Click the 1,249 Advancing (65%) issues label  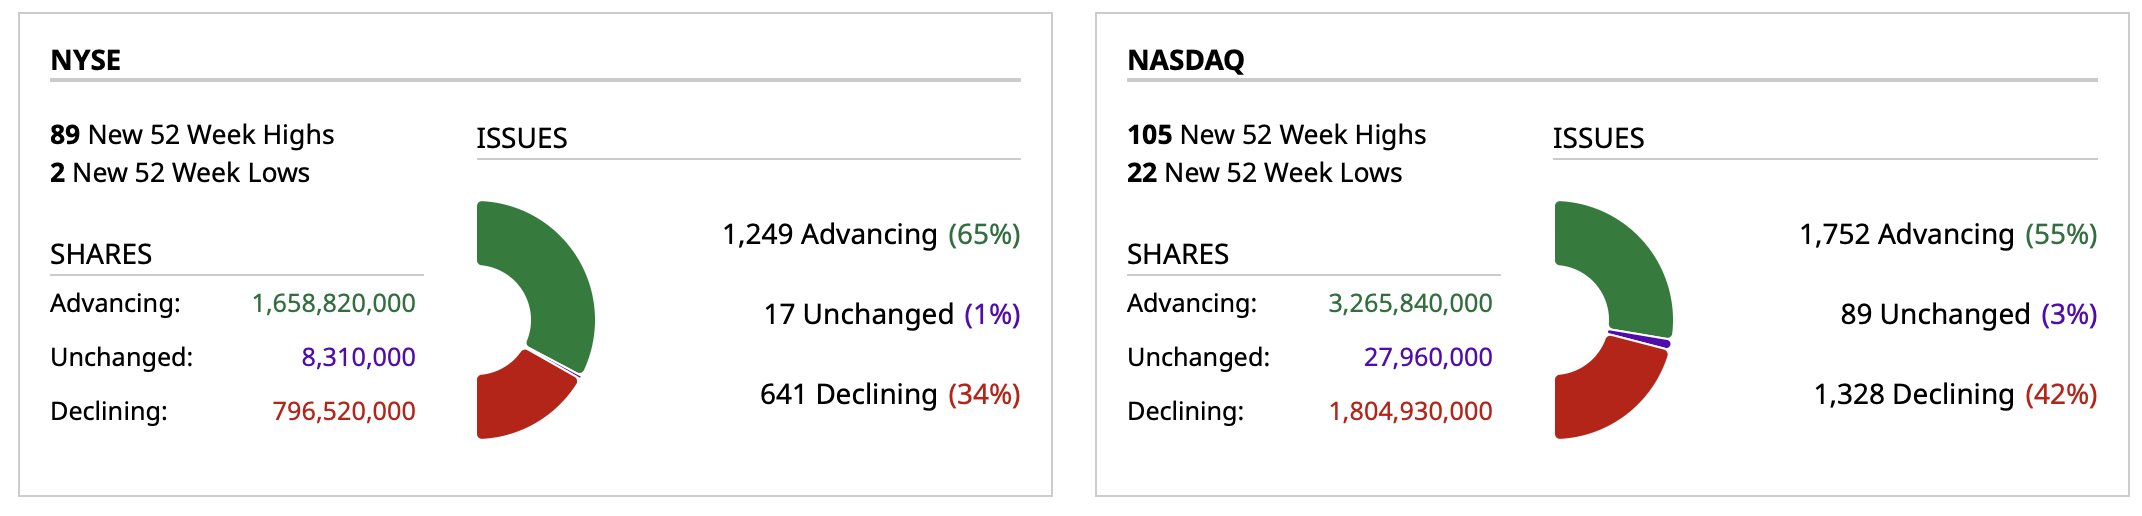[871, 234]
